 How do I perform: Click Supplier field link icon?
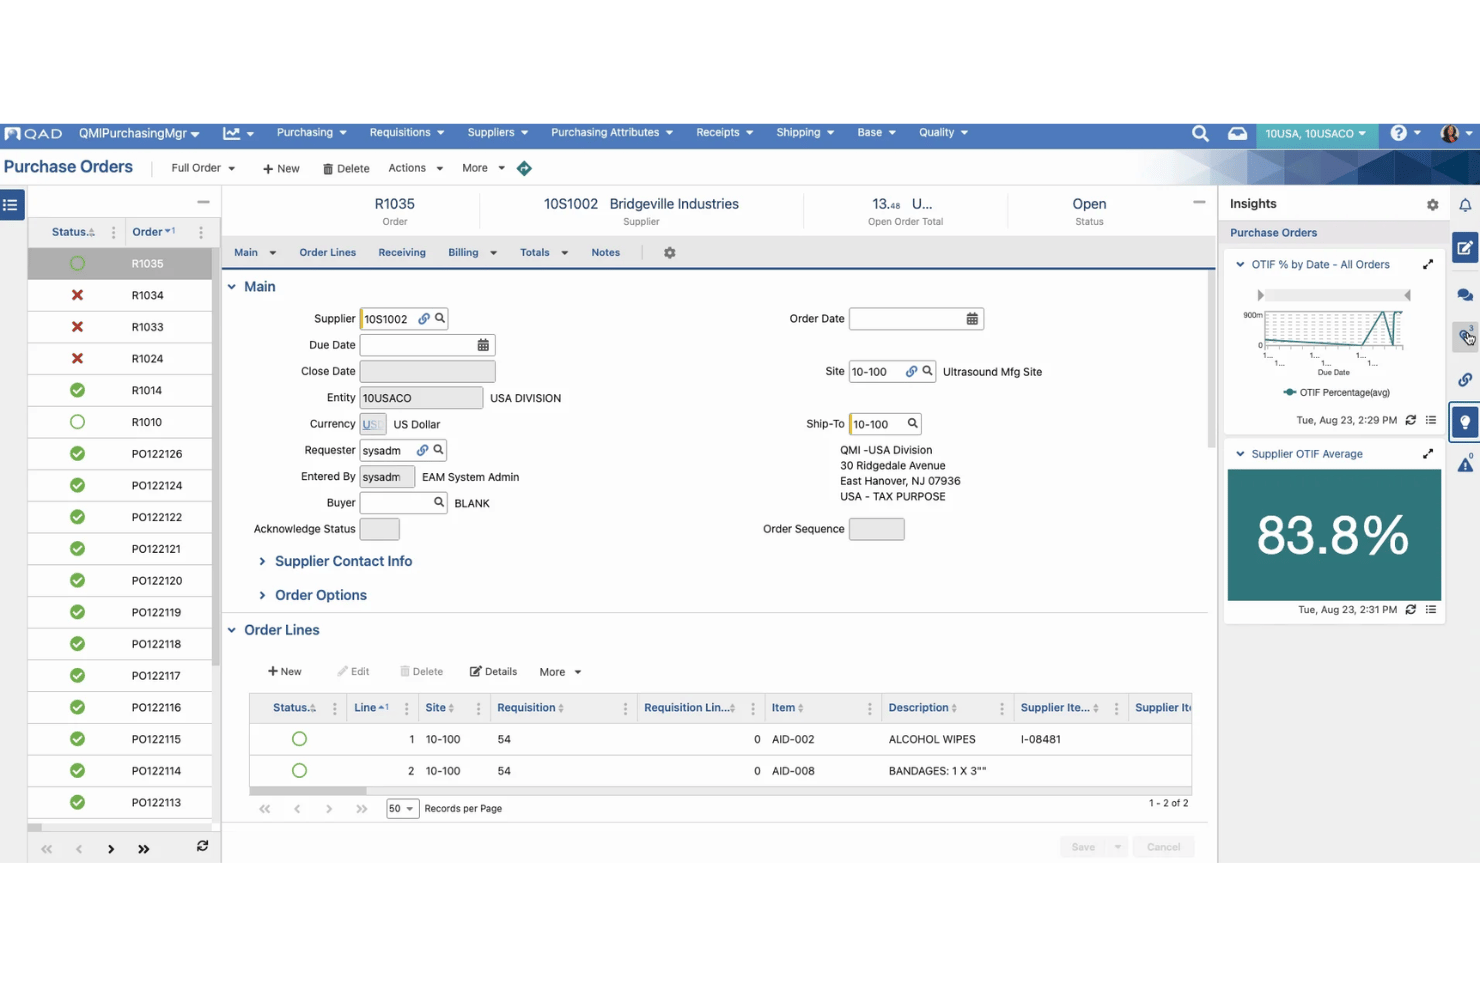(424, 318)
